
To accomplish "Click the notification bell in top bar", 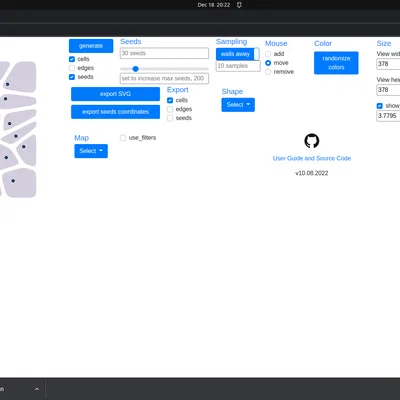I will pos(239,5).
